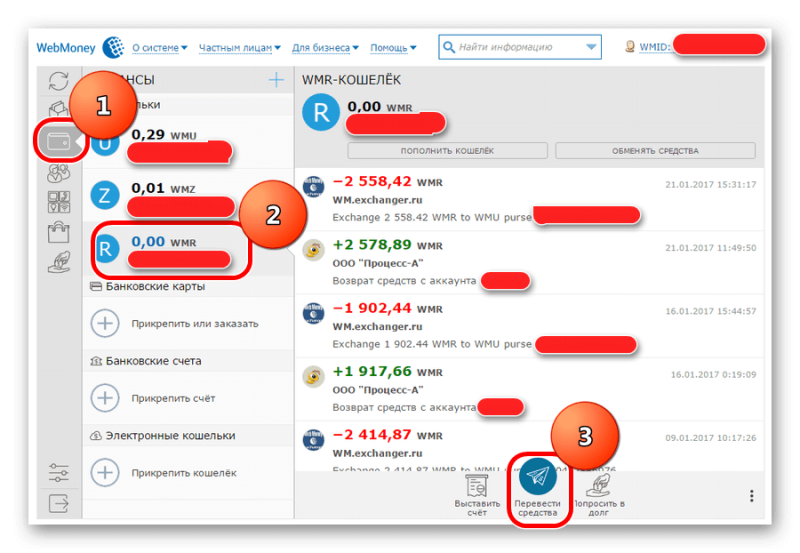Open the contacts people icon in the sidebar
This screenshot has height=553, width=800.
tap(59, 173)
